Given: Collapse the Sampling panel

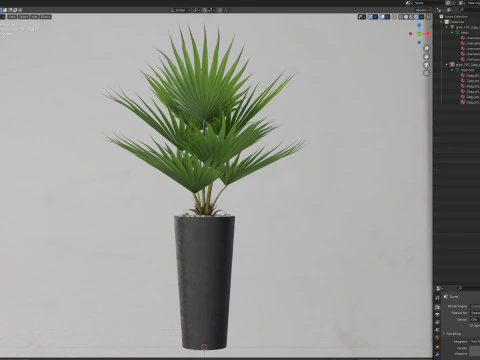Looking at the screenshot, I should click(453, 334).
